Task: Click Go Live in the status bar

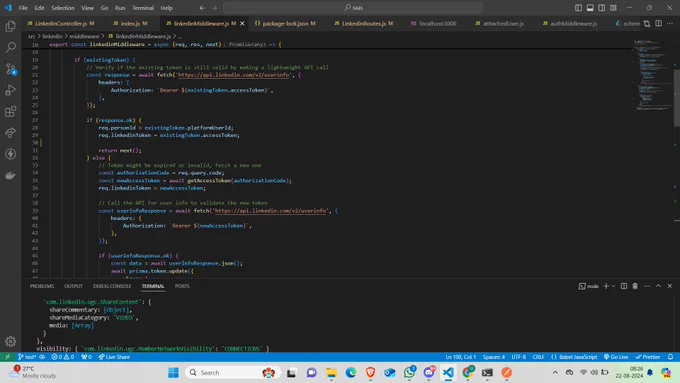Action: tap(616, 357)
